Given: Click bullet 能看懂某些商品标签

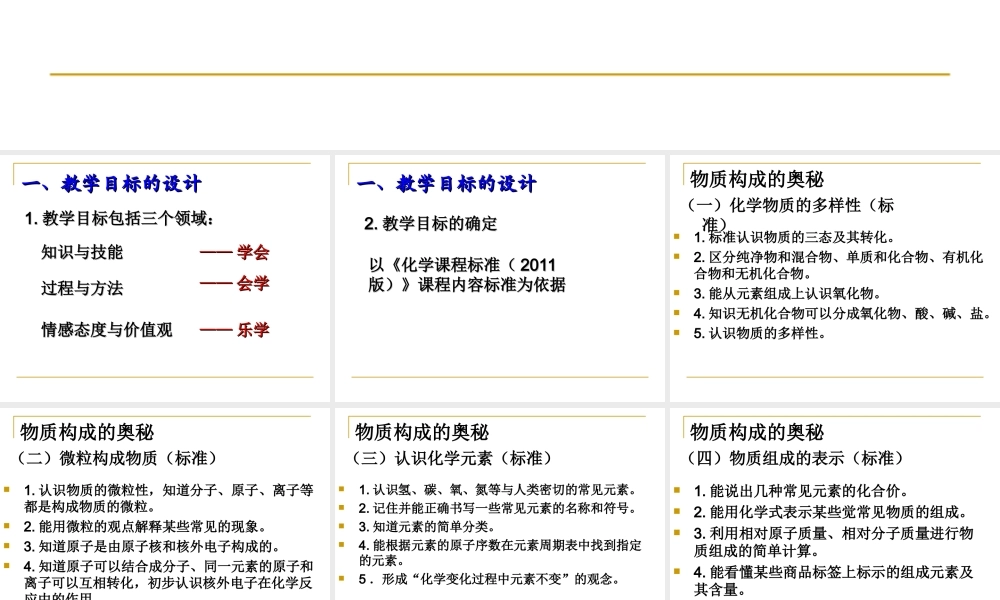Looking at the screenshot, I should 834,581.
